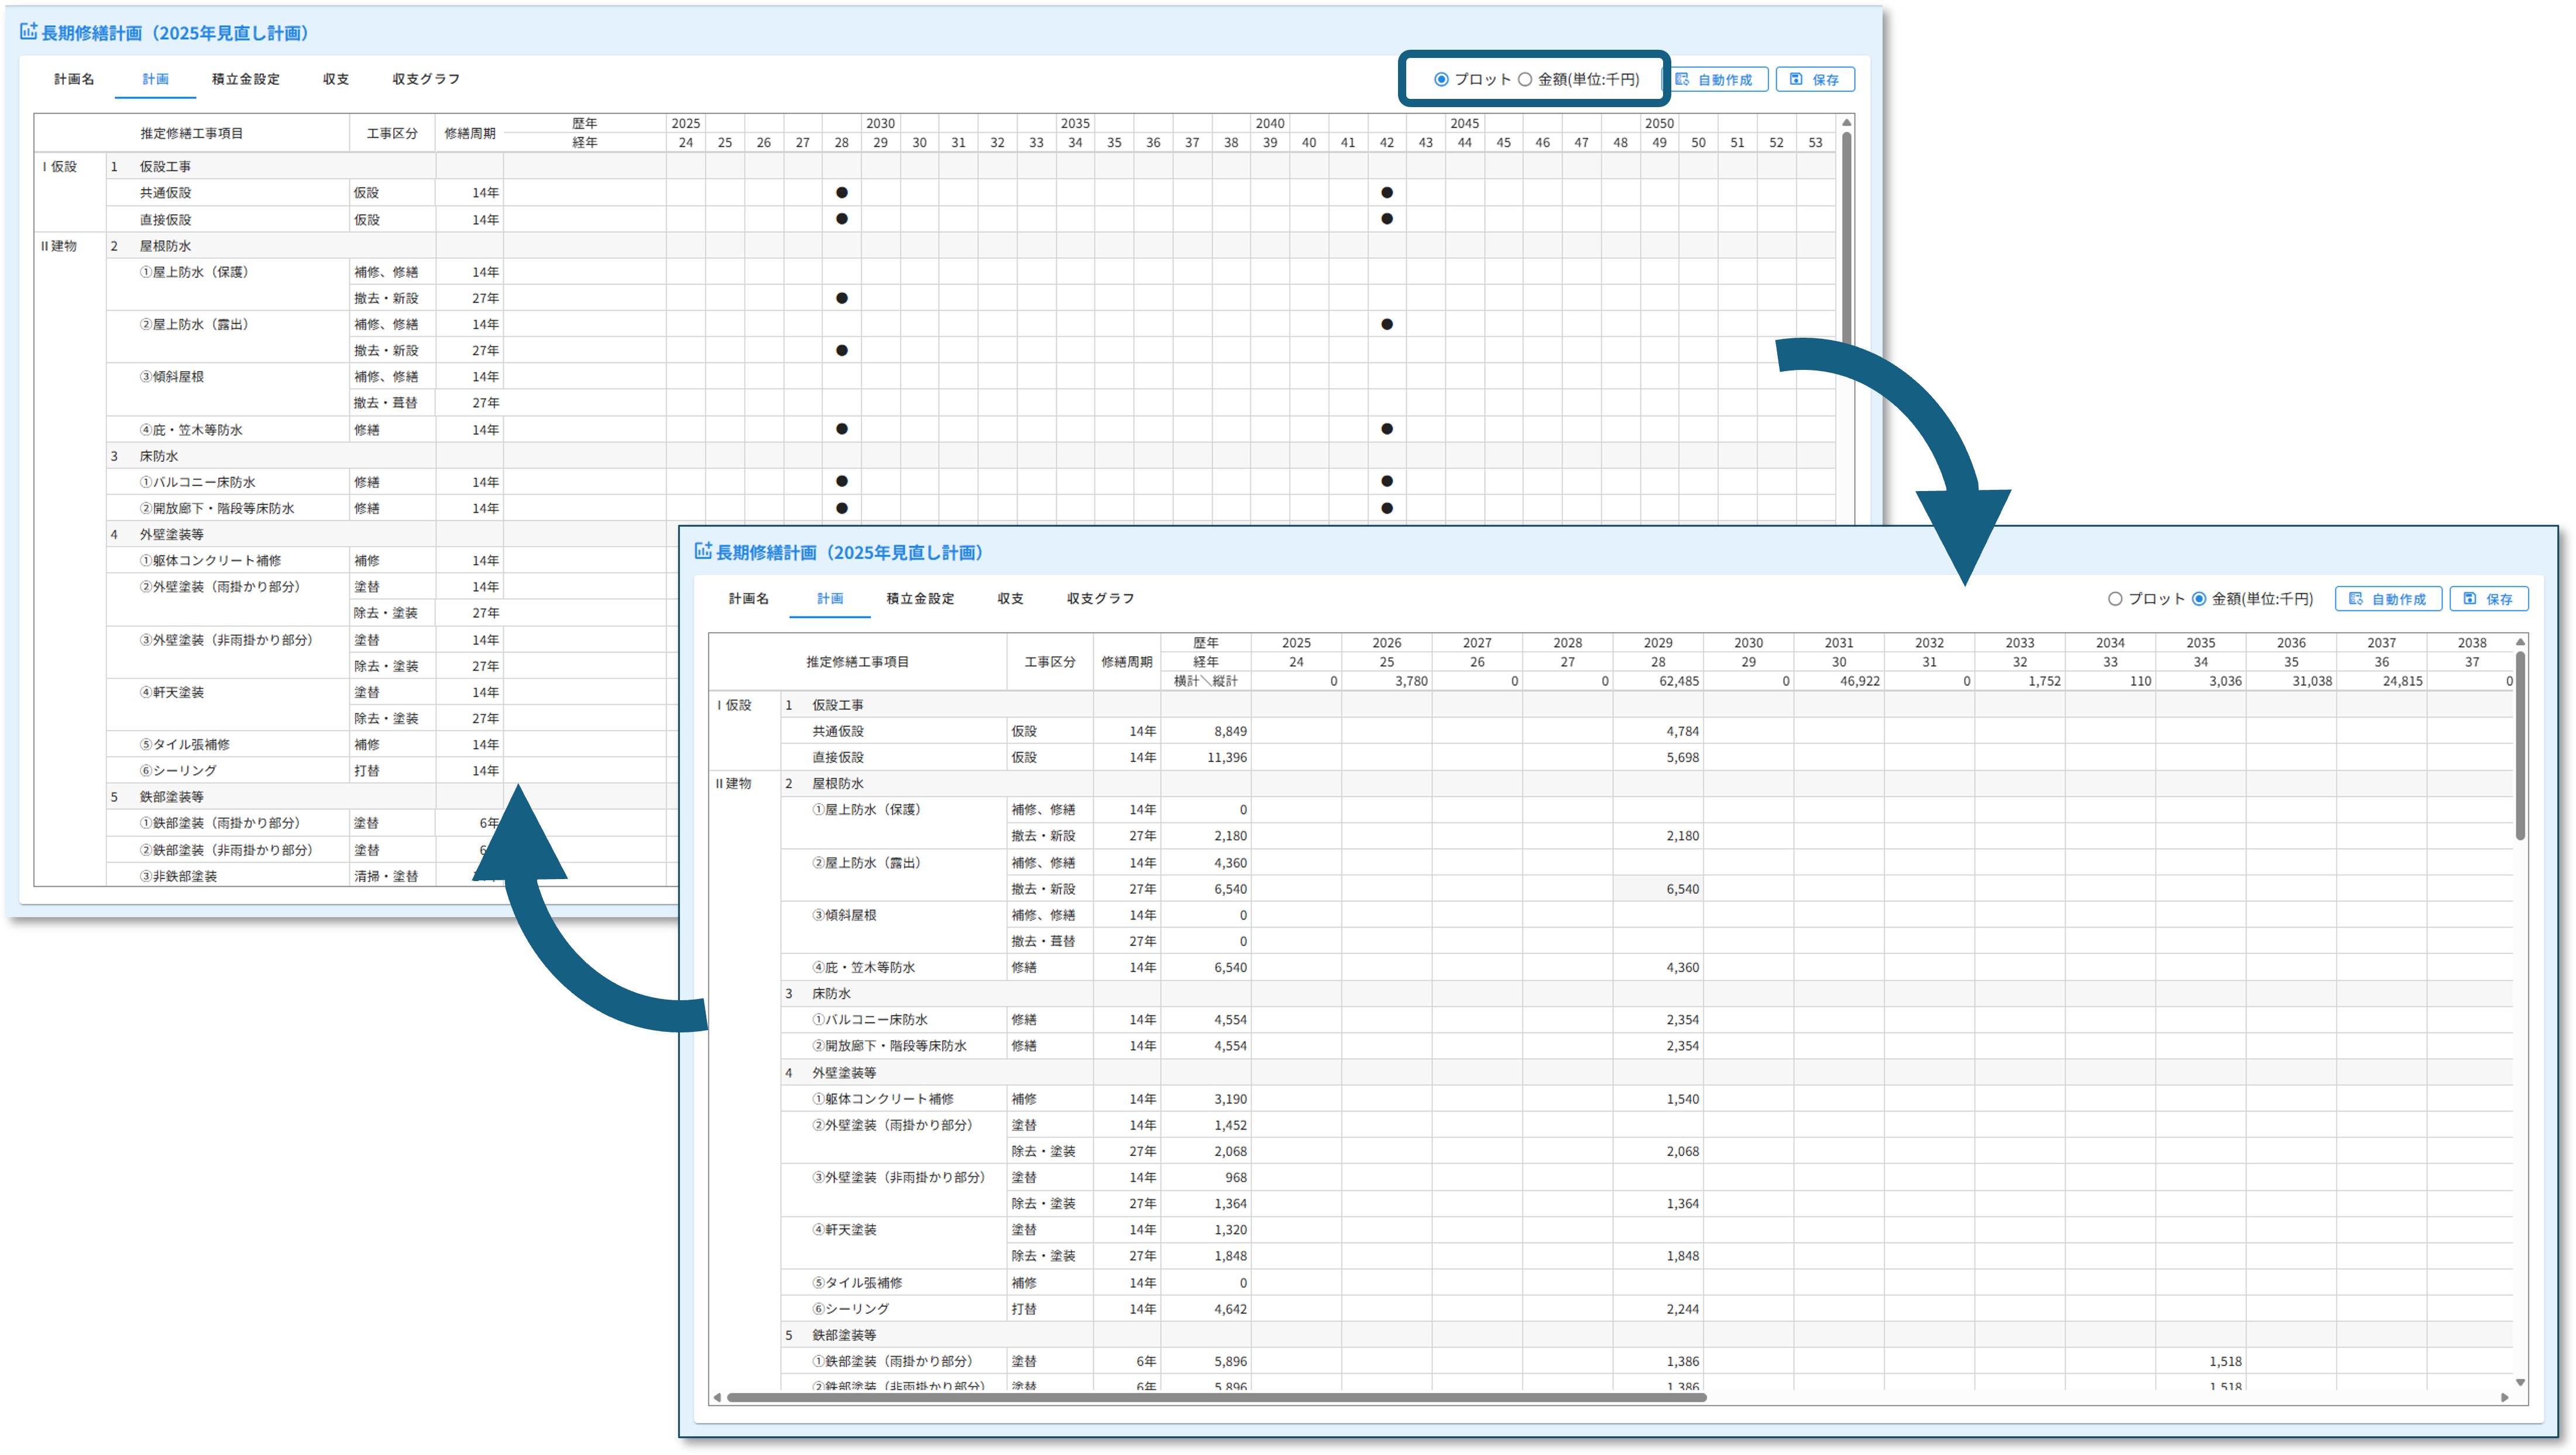Viewport: 2576px width, 1455px height.
Task: Open 収支グラフ tab in back window
Action: tap(426, 79)
